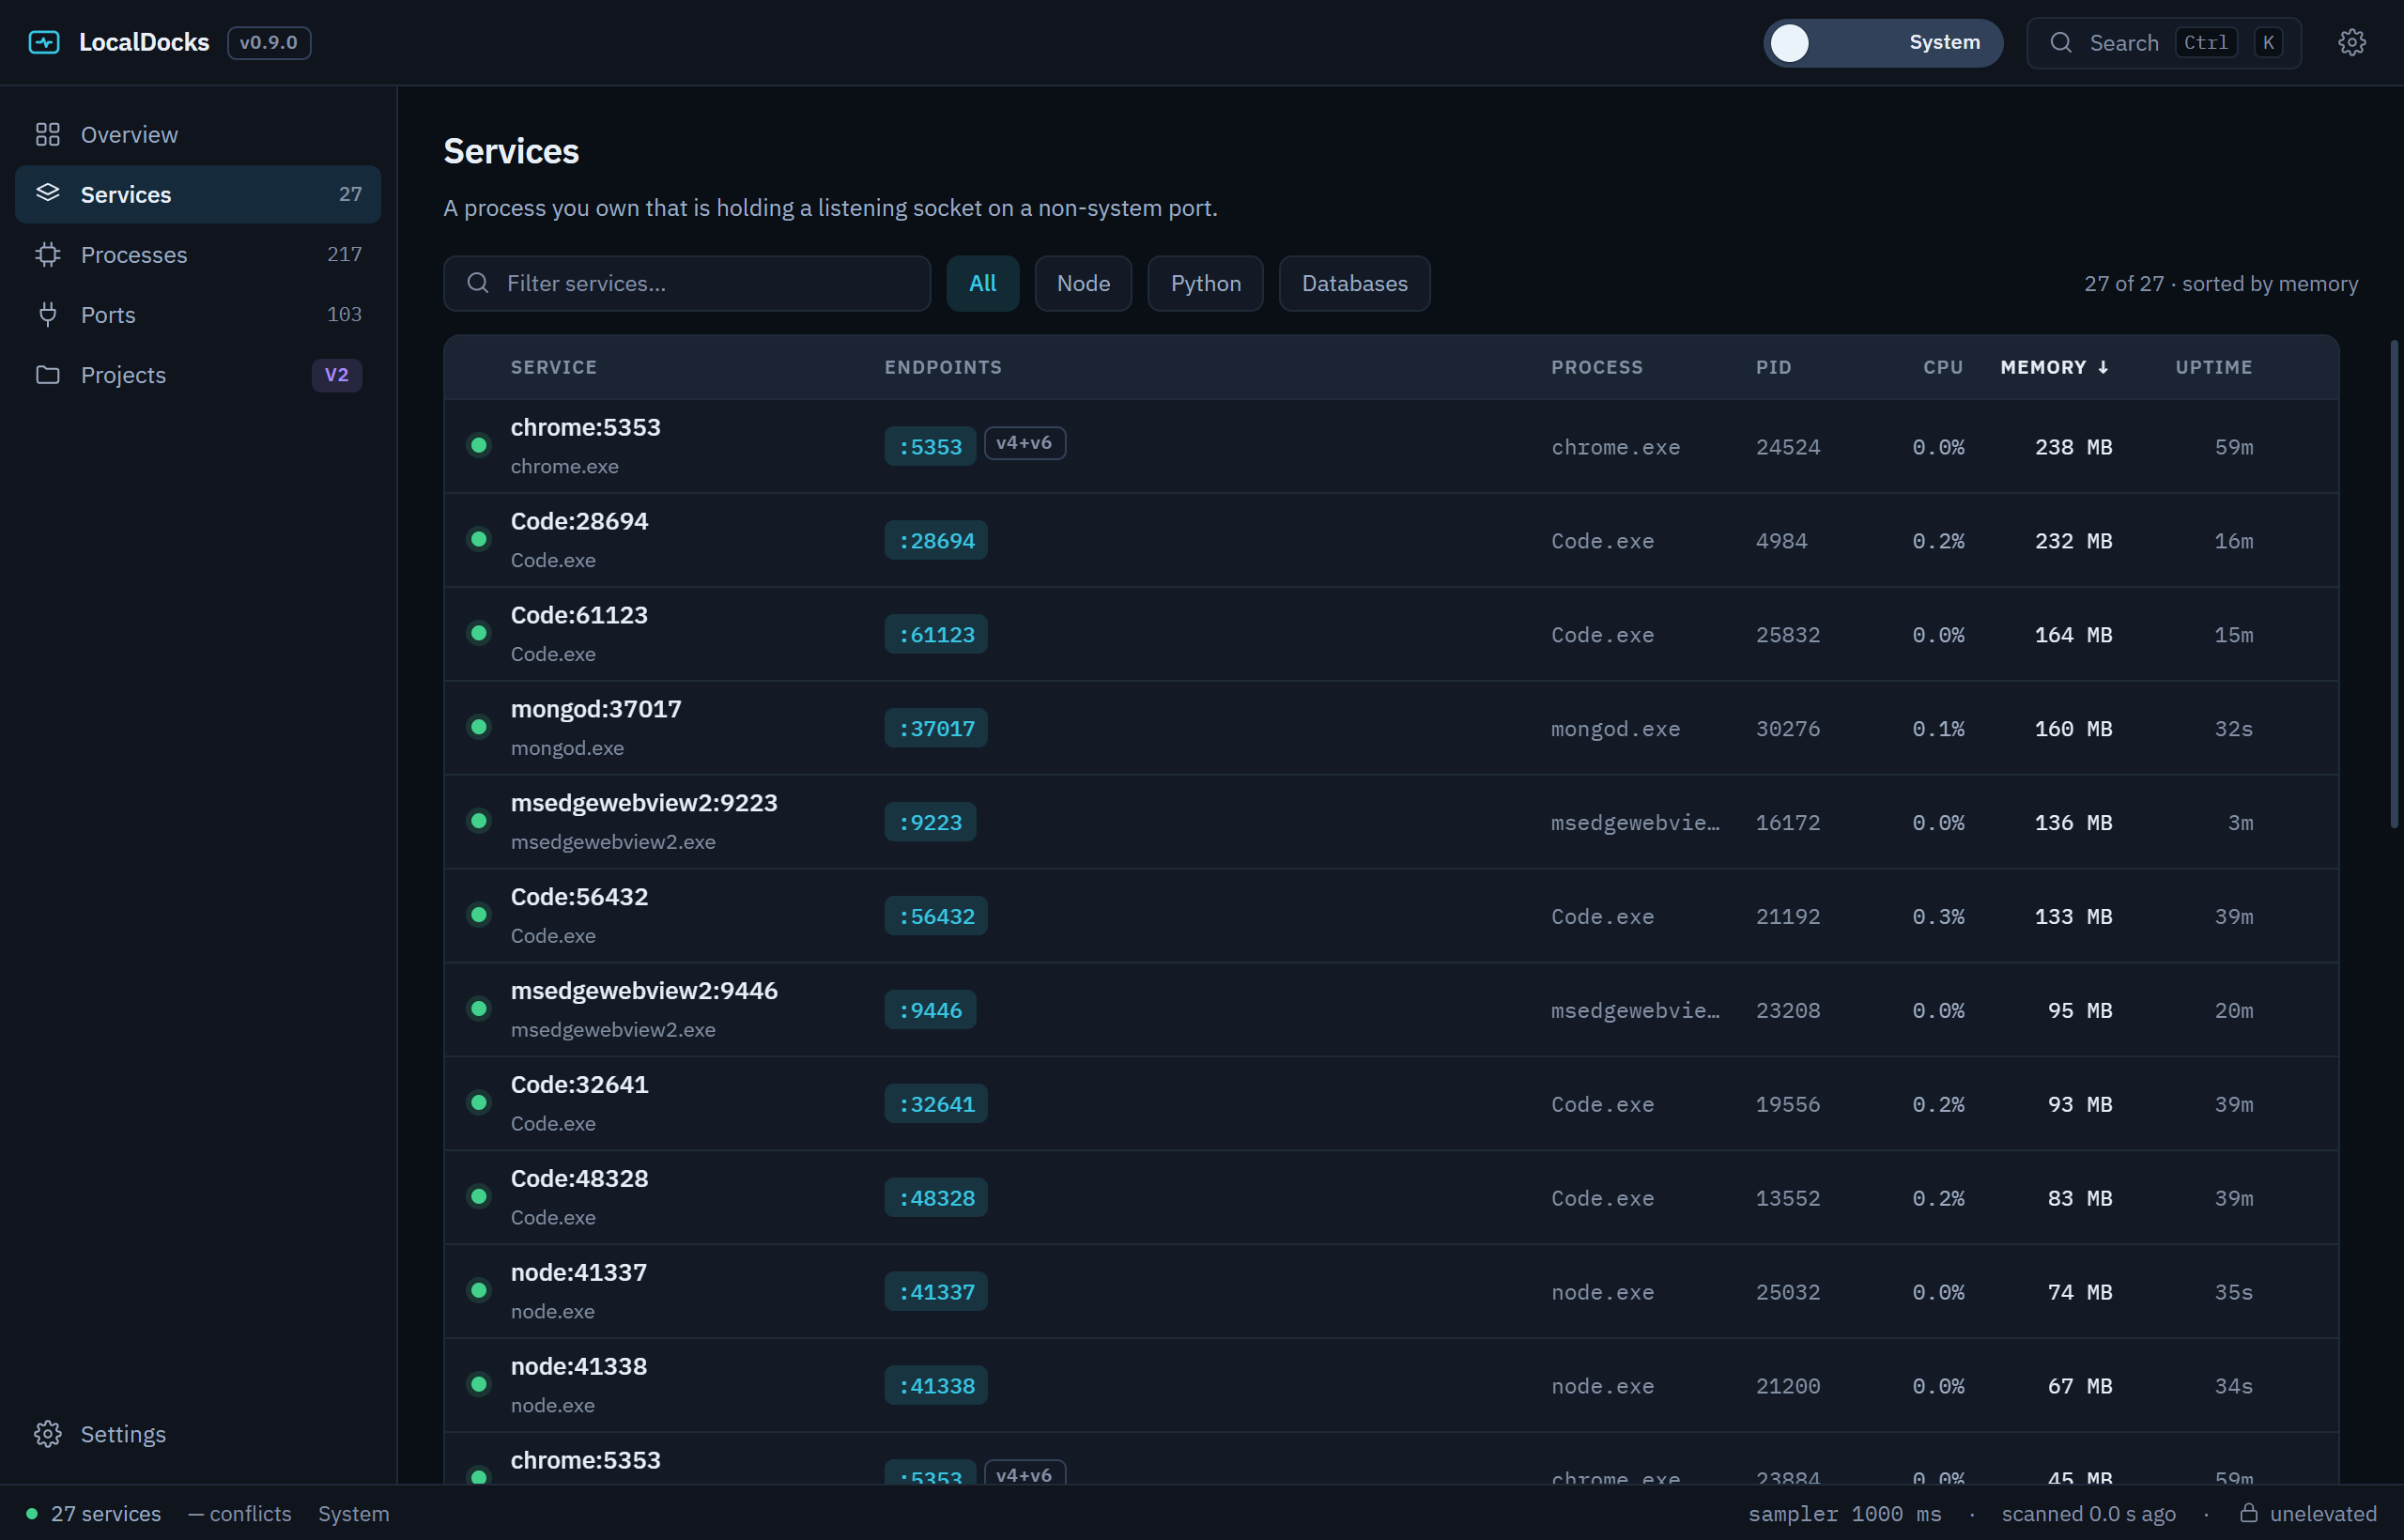Sort by the SERVICE column header
This screenshot has width=2404, height=1540.
(x=554, y=367)
